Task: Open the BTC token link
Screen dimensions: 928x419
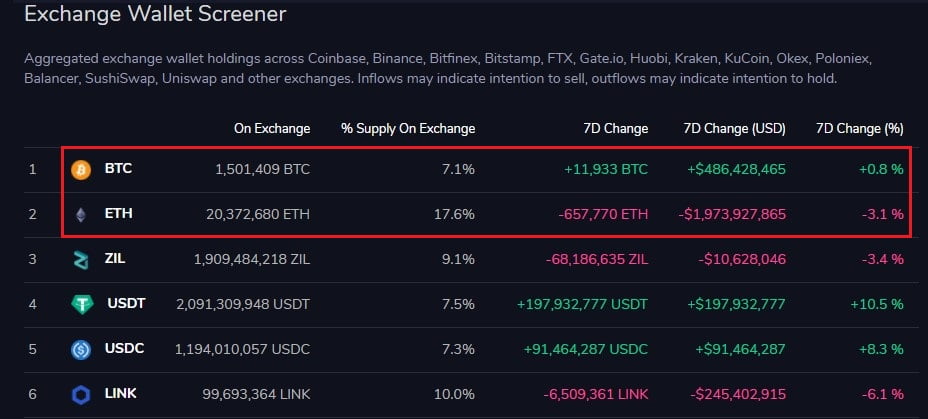Action: [118, 169]
